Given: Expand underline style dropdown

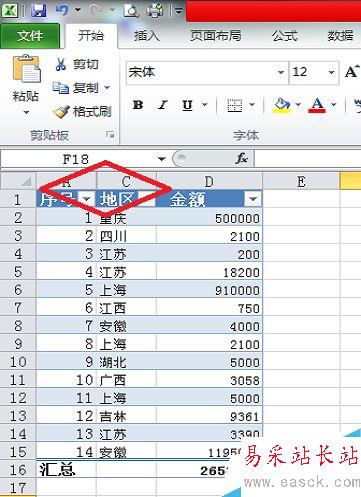Looking at the screenshot, I should 204,105.
